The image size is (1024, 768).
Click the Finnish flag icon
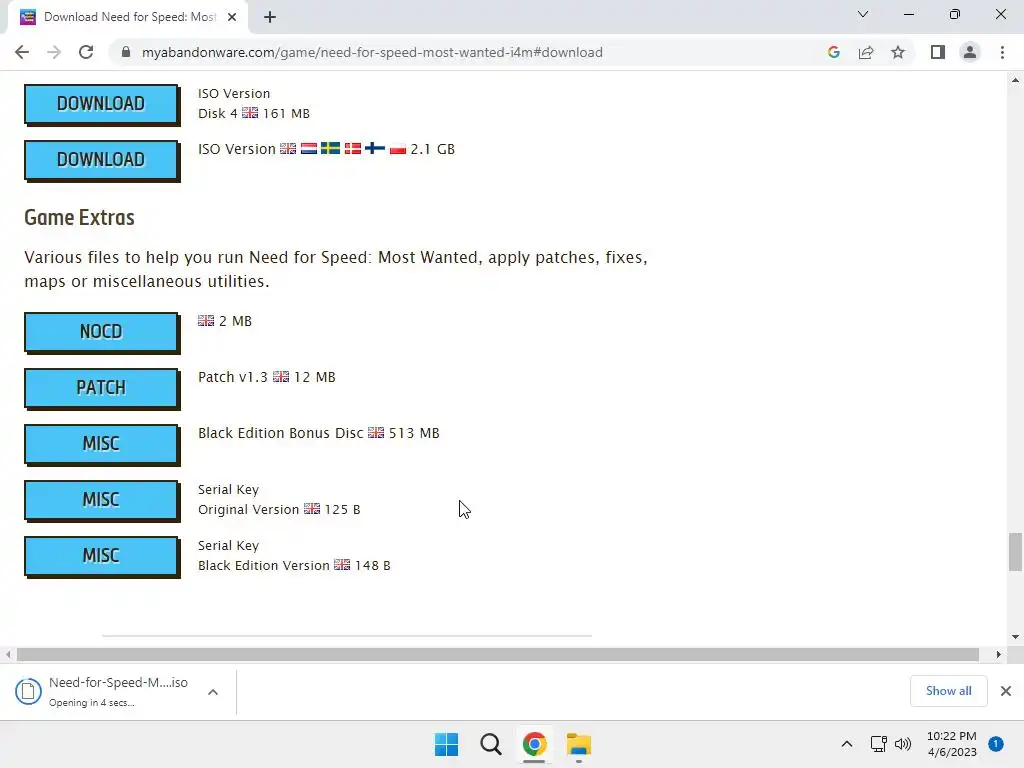pos(375,149)
